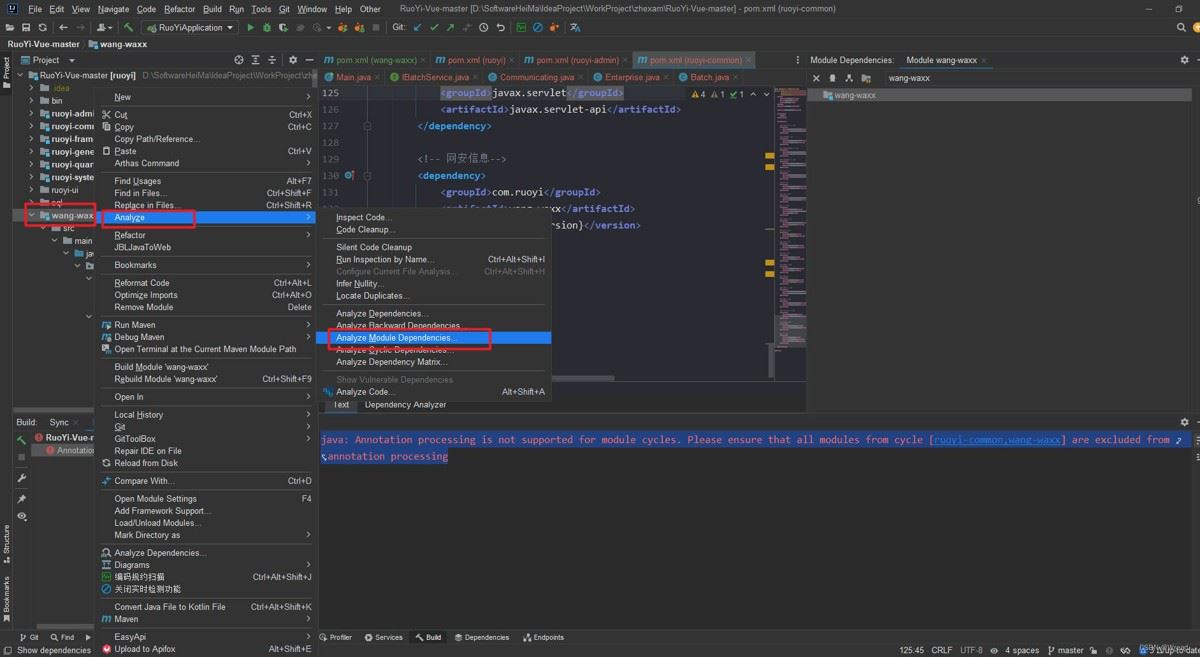Viewport: 1200px width, 657px height.
Task: Open the Dependency Analyzer bottom tab
Action: point(405,405)
